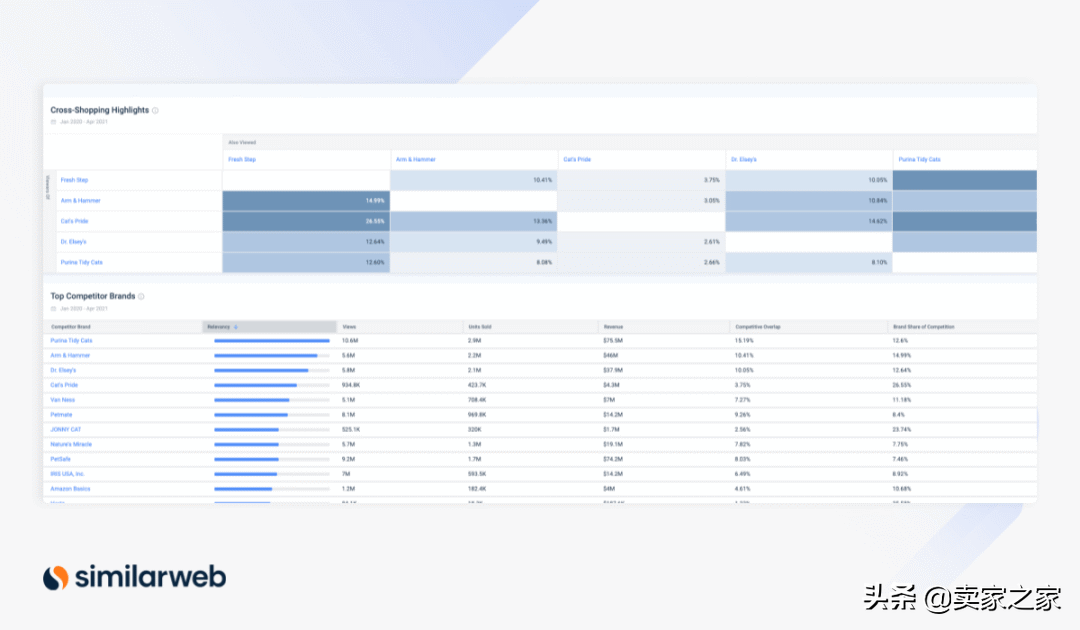The height and width of the screenshot is (630, 1080).
Task: Click the relevancy bar for Purina Tidy Cats
Action: 272,341
